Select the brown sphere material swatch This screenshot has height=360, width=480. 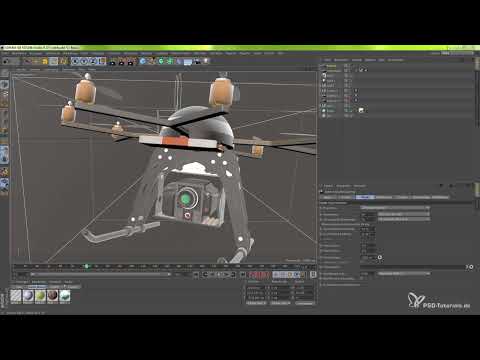(x=52, y=296)
